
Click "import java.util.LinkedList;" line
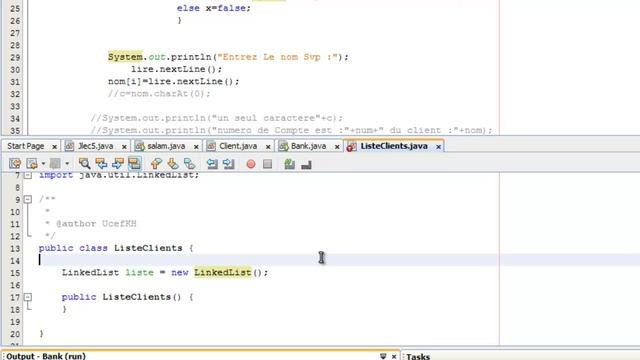point(119,175)
